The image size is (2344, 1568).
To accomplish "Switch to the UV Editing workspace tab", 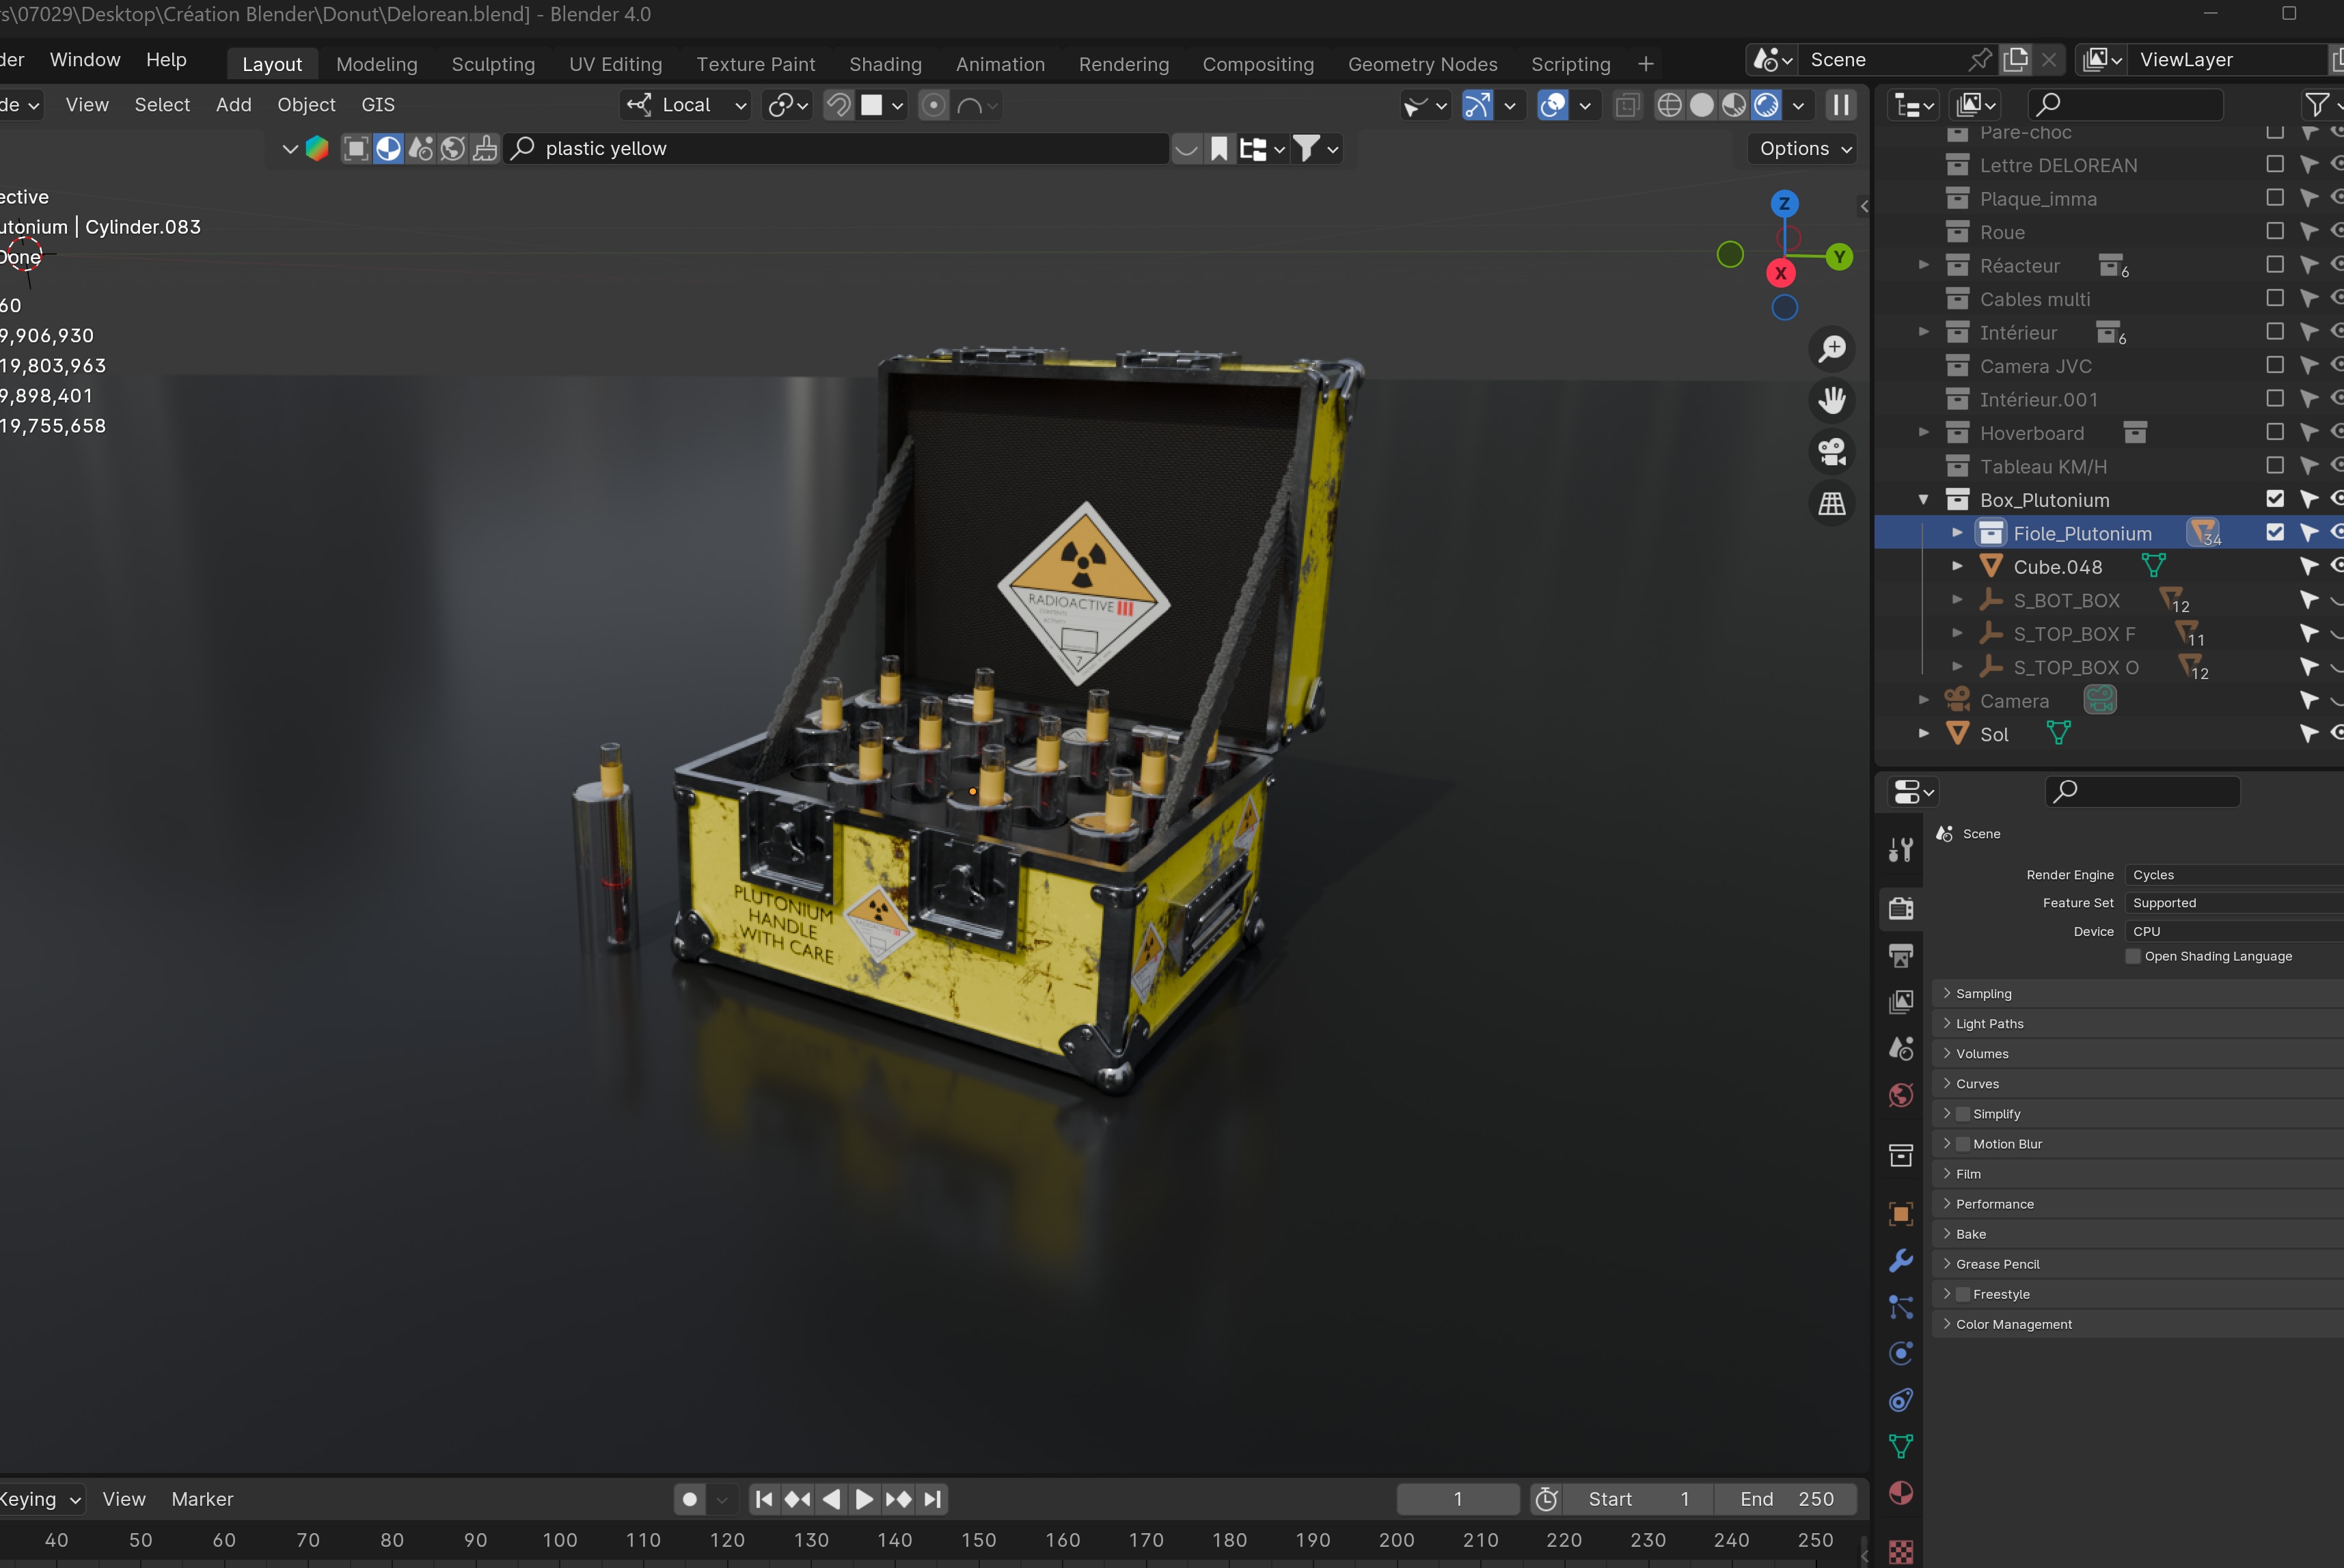I will point(615,64).
